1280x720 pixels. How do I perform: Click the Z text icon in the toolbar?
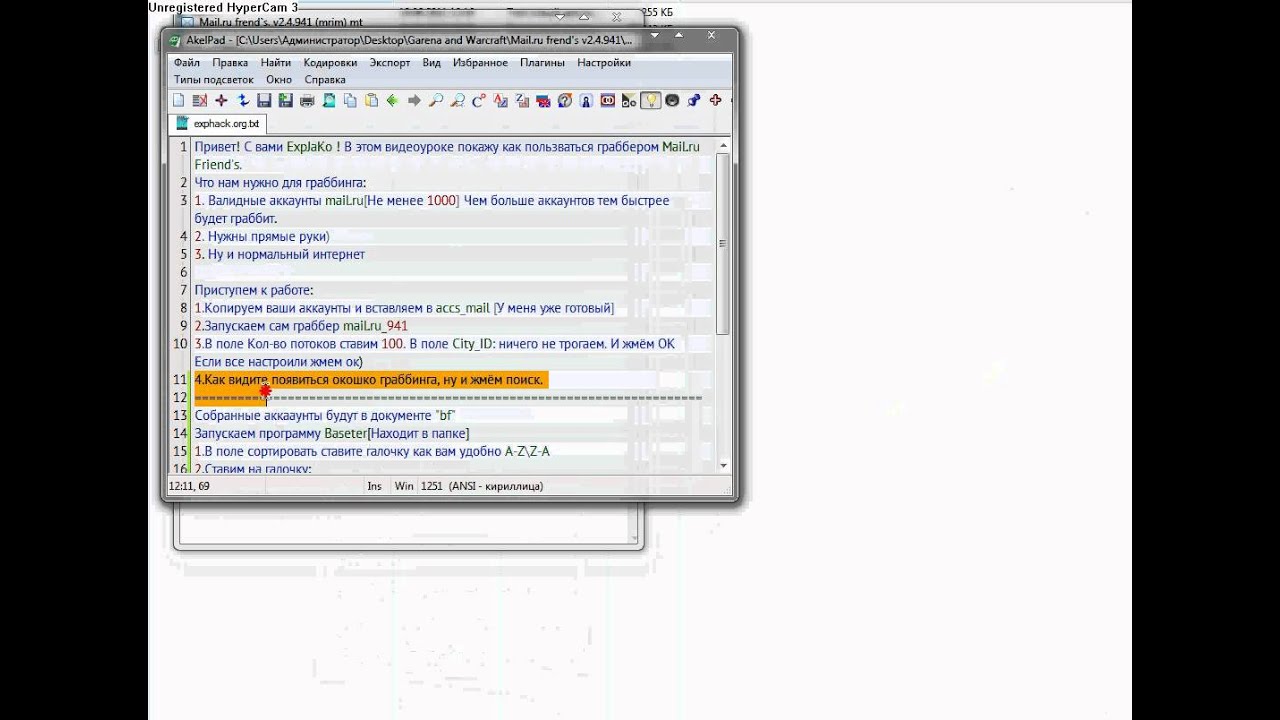pyautogui.click(x=522, y=100)
